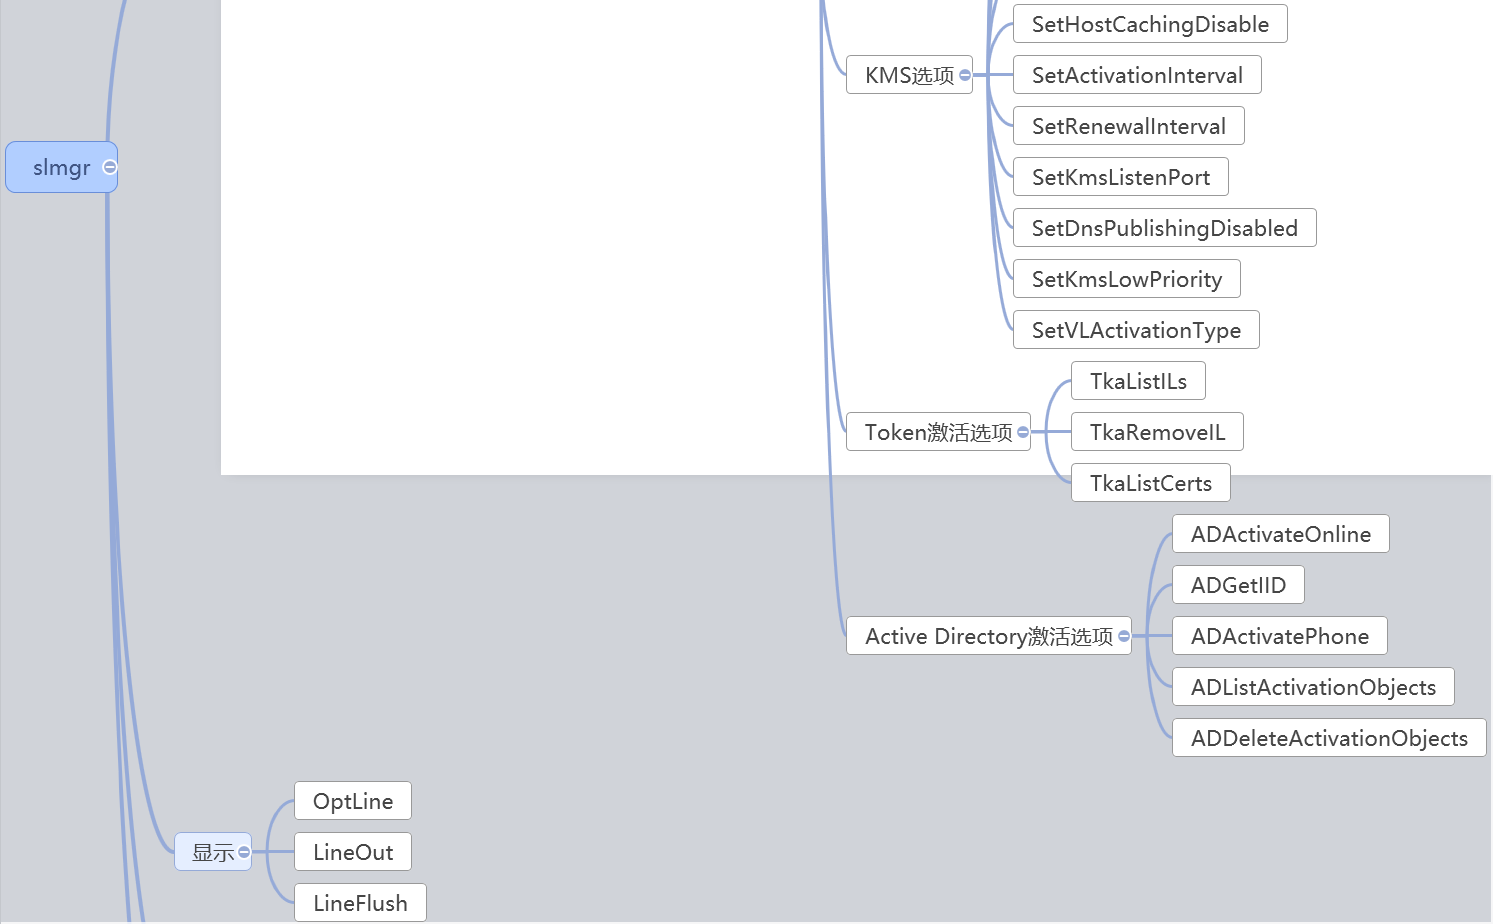Select the TkaListILs node
This screenshot has width=1493, height=924.
(1137, 381)
